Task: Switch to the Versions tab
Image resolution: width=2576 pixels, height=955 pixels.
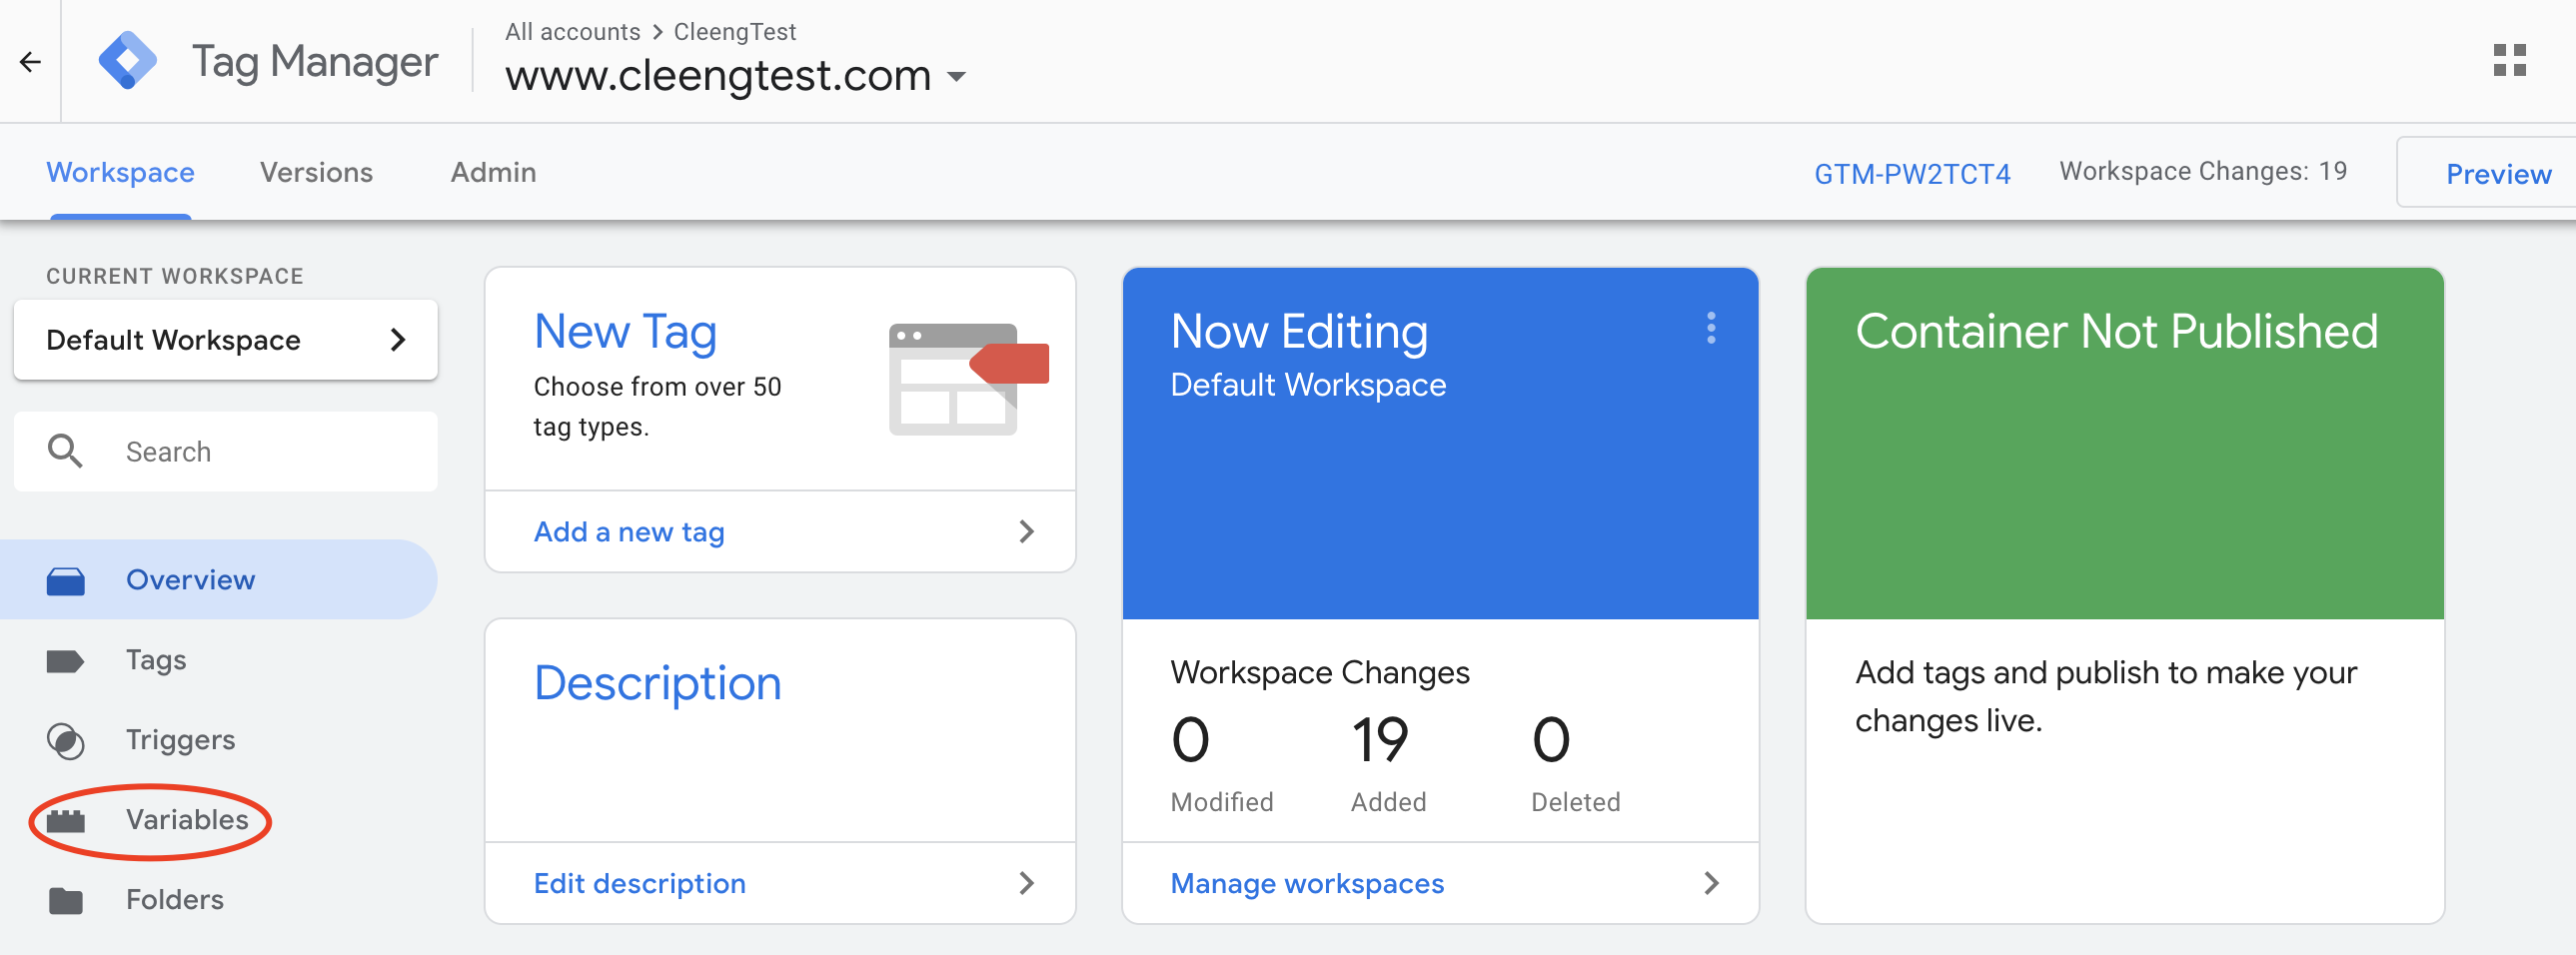Action: click(x=316, y=172)
